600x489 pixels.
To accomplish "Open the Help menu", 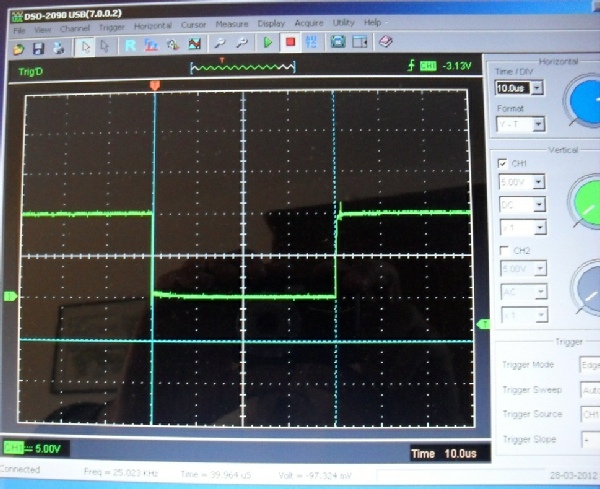I will (x=372, y=22).
